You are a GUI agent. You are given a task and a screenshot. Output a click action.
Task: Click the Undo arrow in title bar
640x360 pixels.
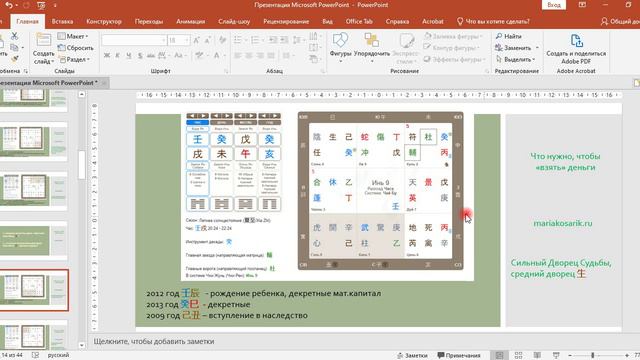(9, 5)
